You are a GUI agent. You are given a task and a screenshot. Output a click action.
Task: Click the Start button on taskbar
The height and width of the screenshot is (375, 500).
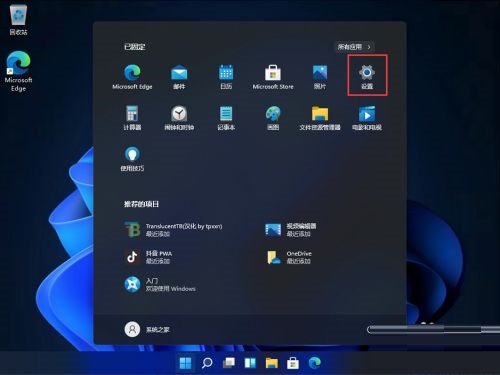(185, 363)
